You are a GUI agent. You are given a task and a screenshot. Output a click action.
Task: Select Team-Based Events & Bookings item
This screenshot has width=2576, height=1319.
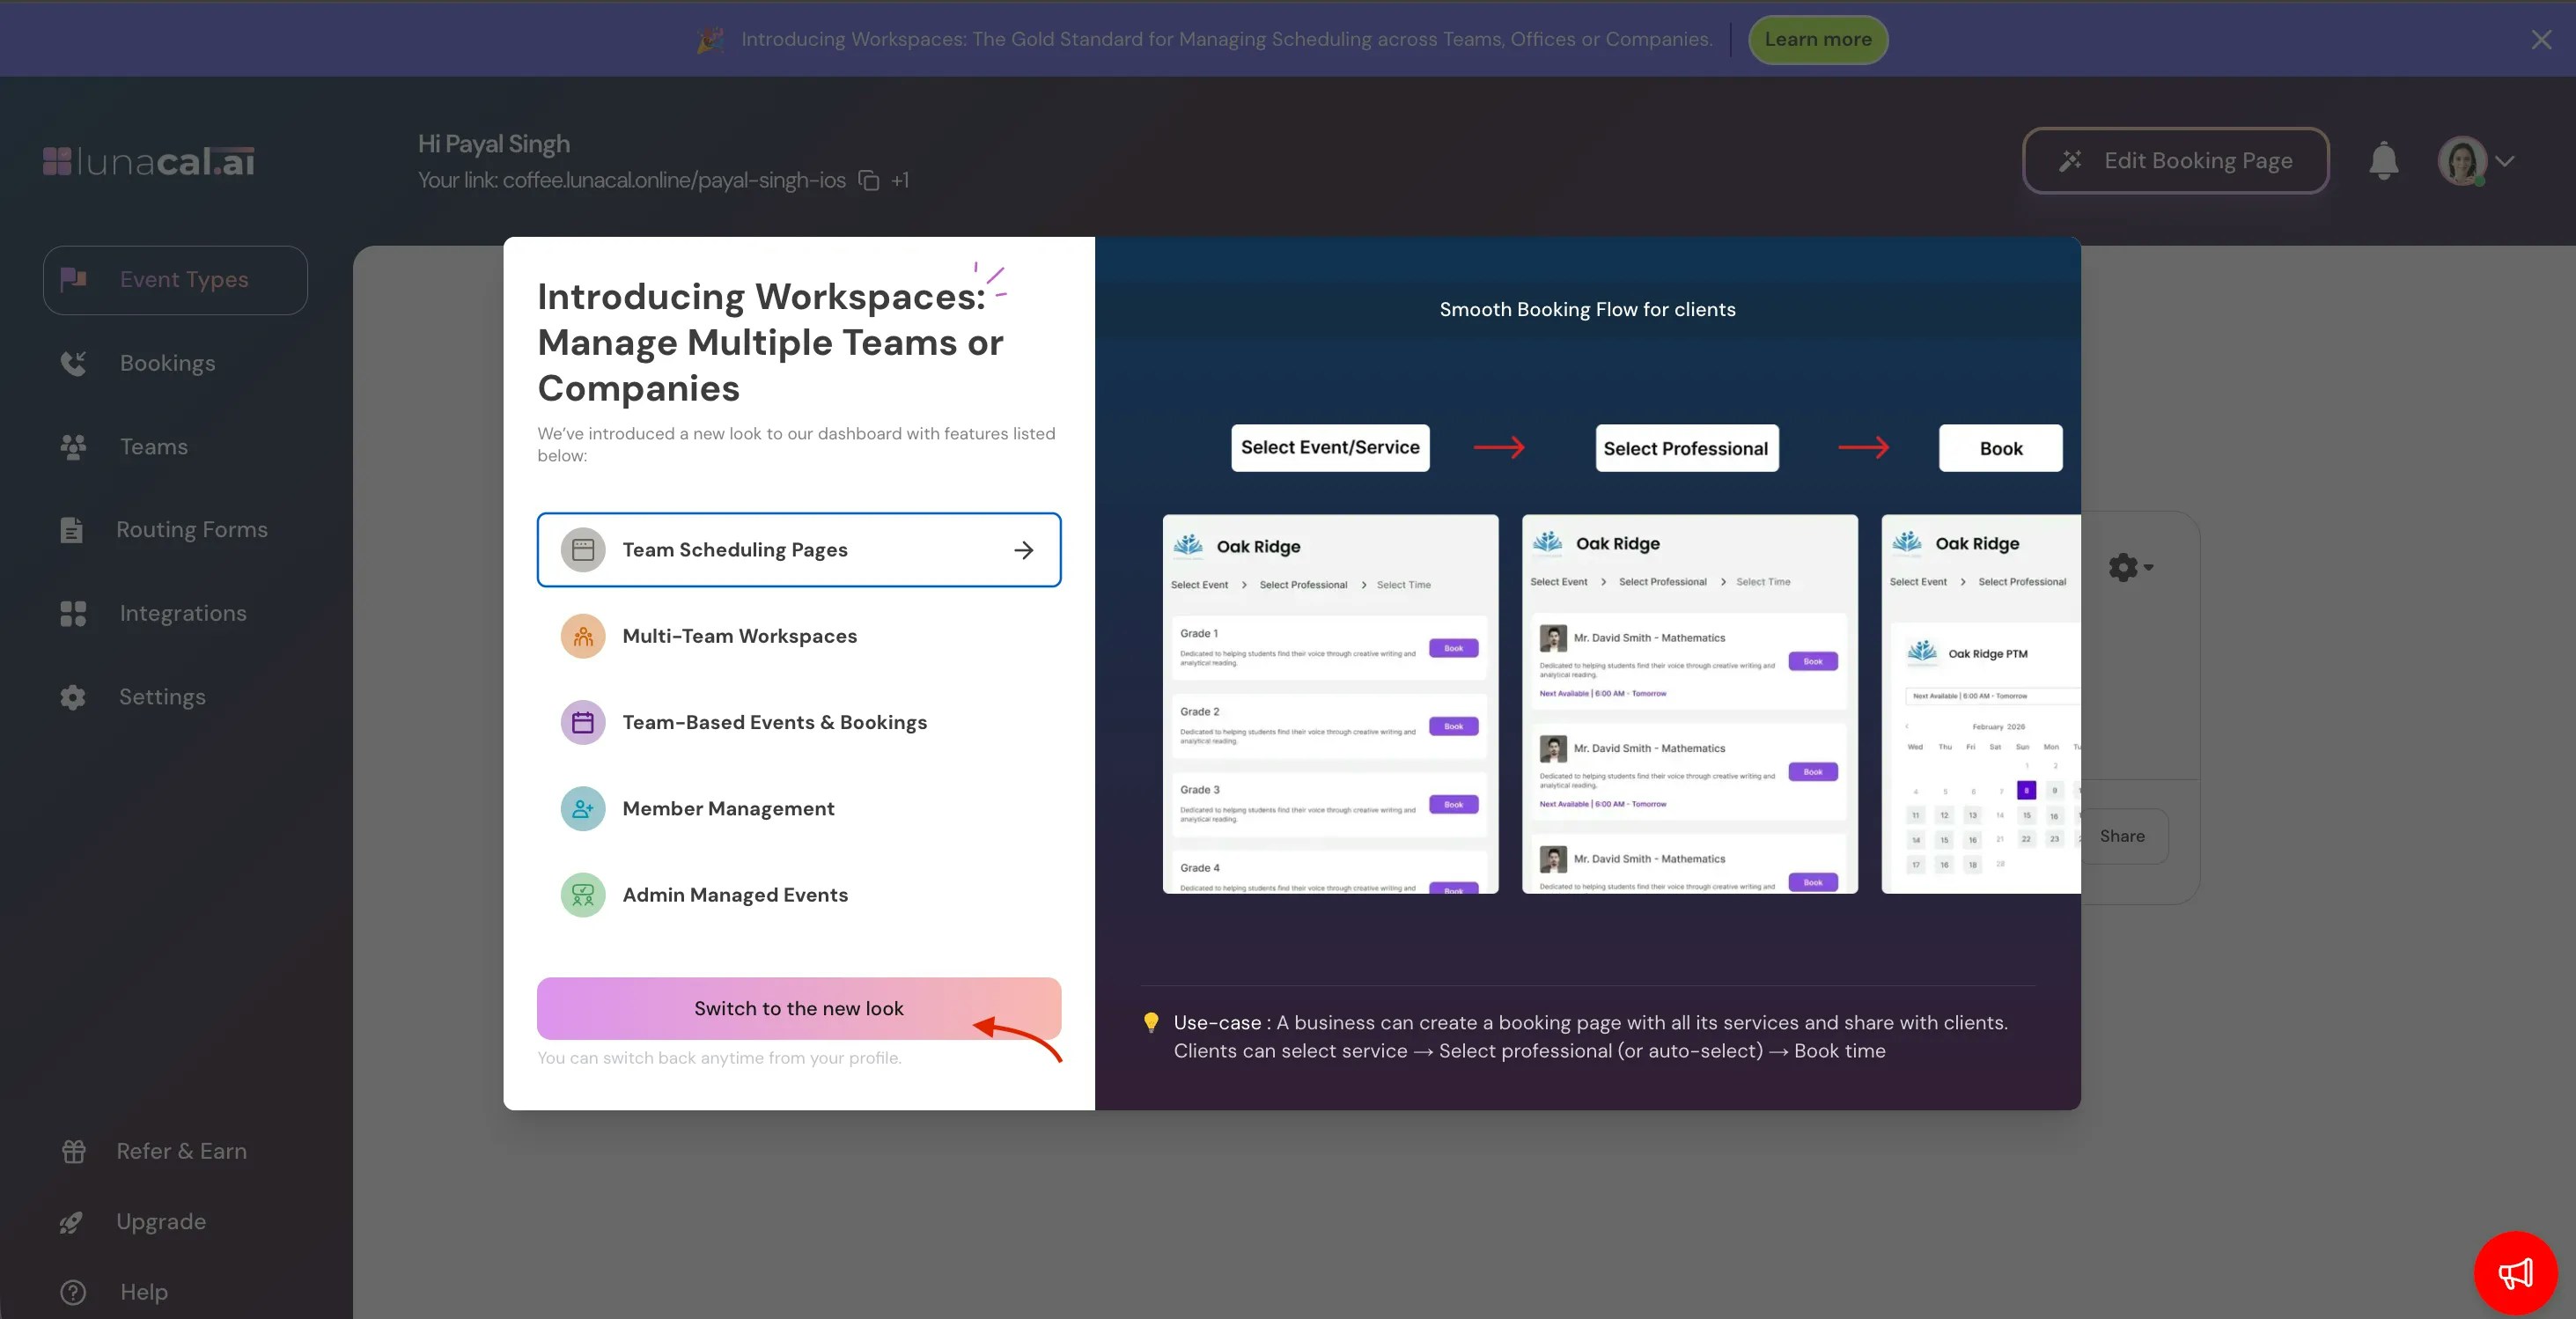774,722
